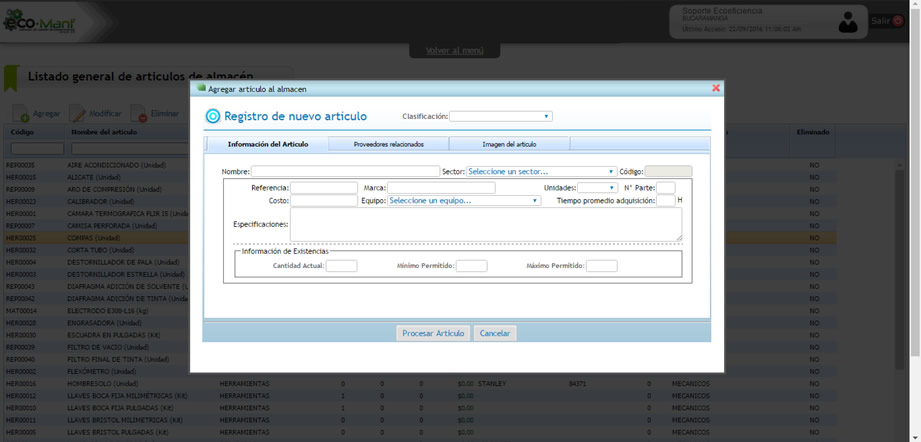The height and width of the screenshot is (442, 921).
Task: Switch to Imagen del articulo tab
Action: (509, 144)
